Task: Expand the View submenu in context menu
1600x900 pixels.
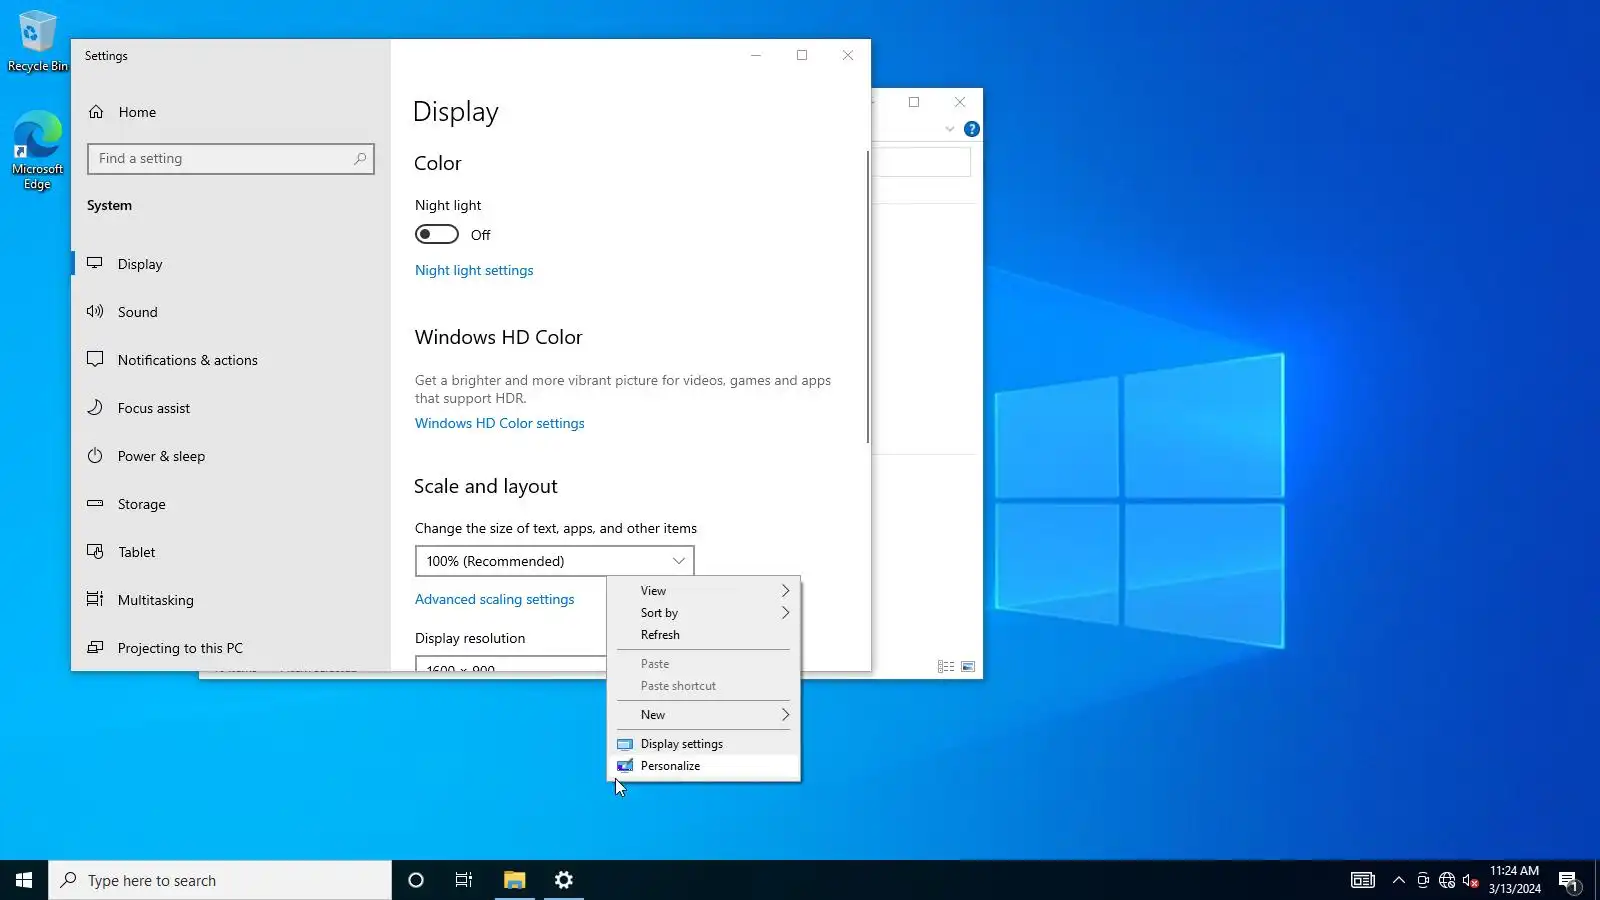Action: tap(704, 591)
